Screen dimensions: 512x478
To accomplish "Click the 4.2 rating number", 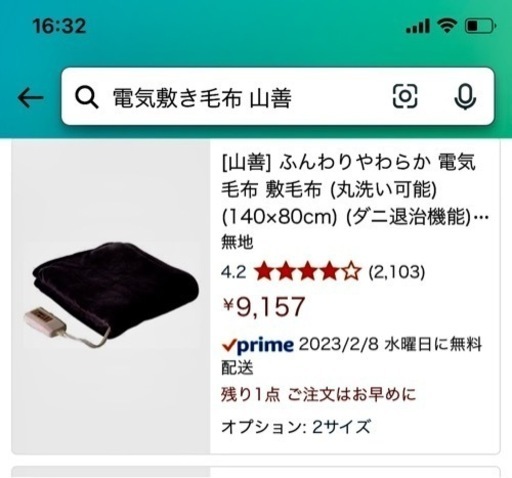I will pyautogui.click(x=234, y=272).
